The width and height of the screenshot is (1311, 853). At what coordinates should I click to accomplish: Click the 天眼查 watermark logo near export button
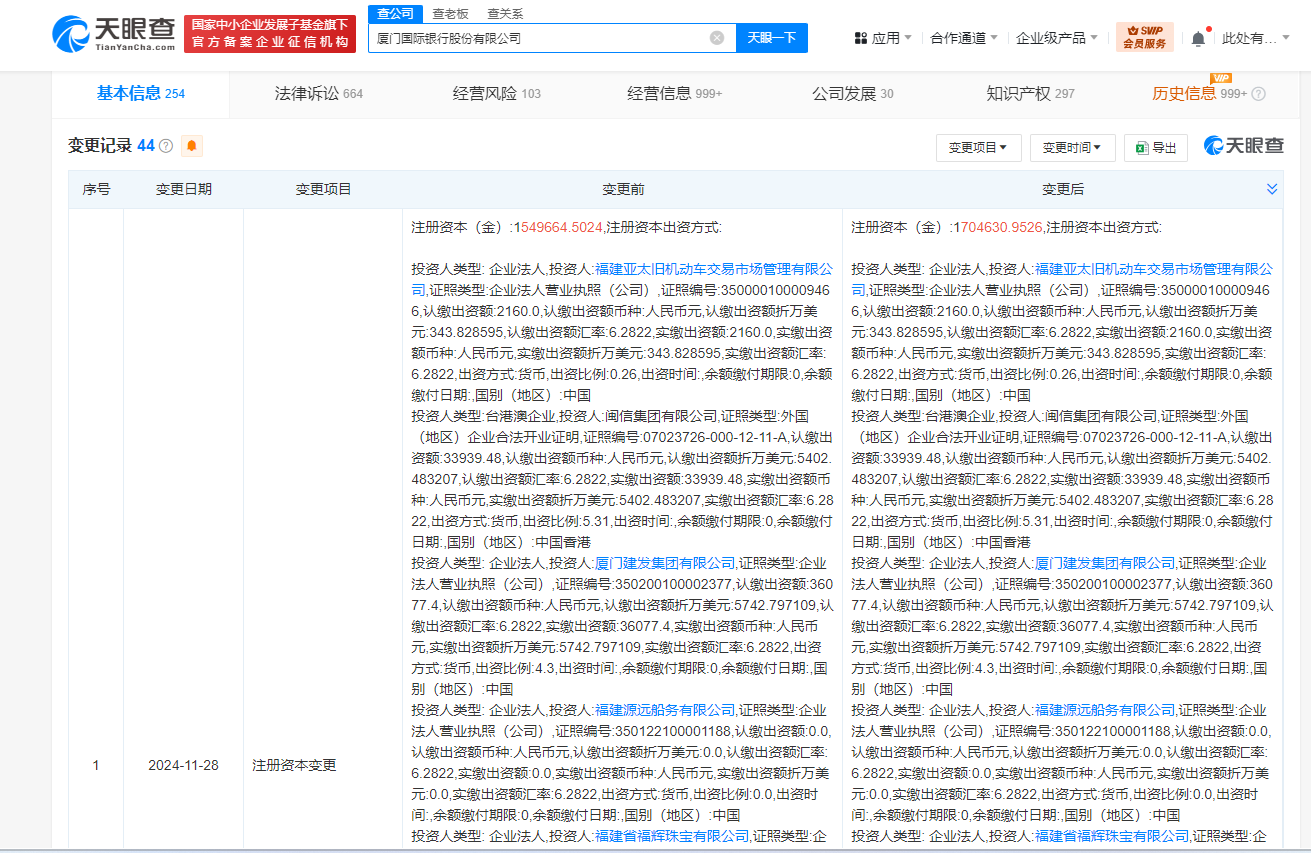(1240, 145)
